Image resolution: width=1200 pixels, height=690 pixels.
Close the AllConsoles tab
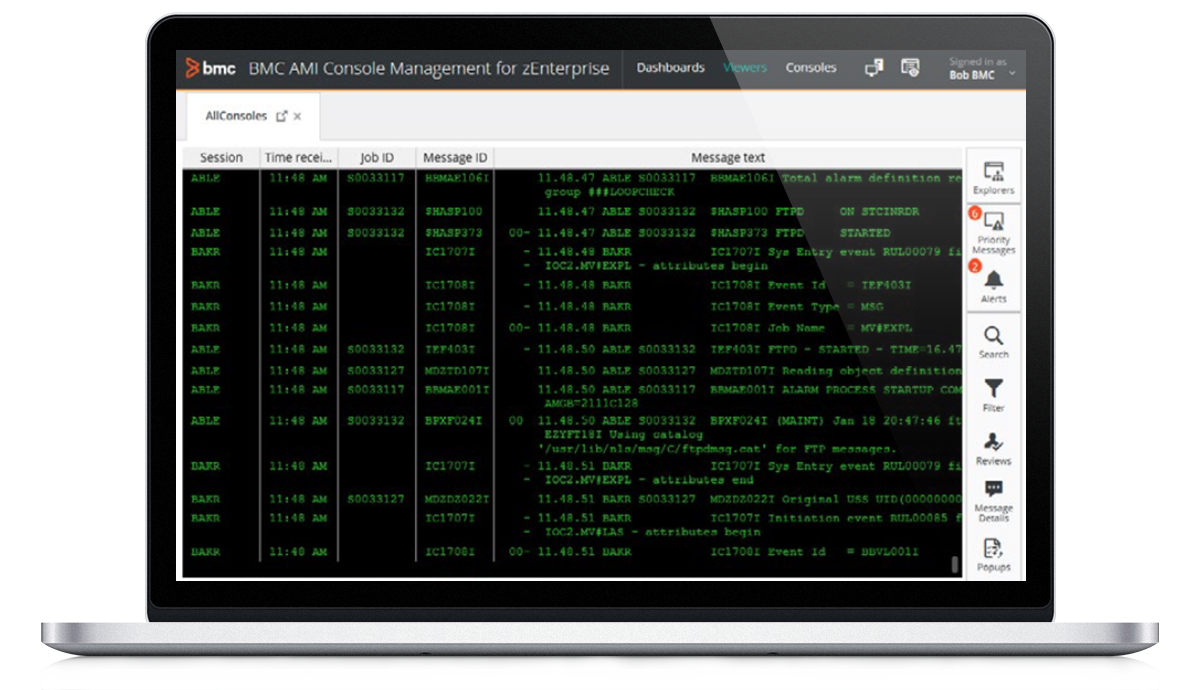[x=297, y=116]
